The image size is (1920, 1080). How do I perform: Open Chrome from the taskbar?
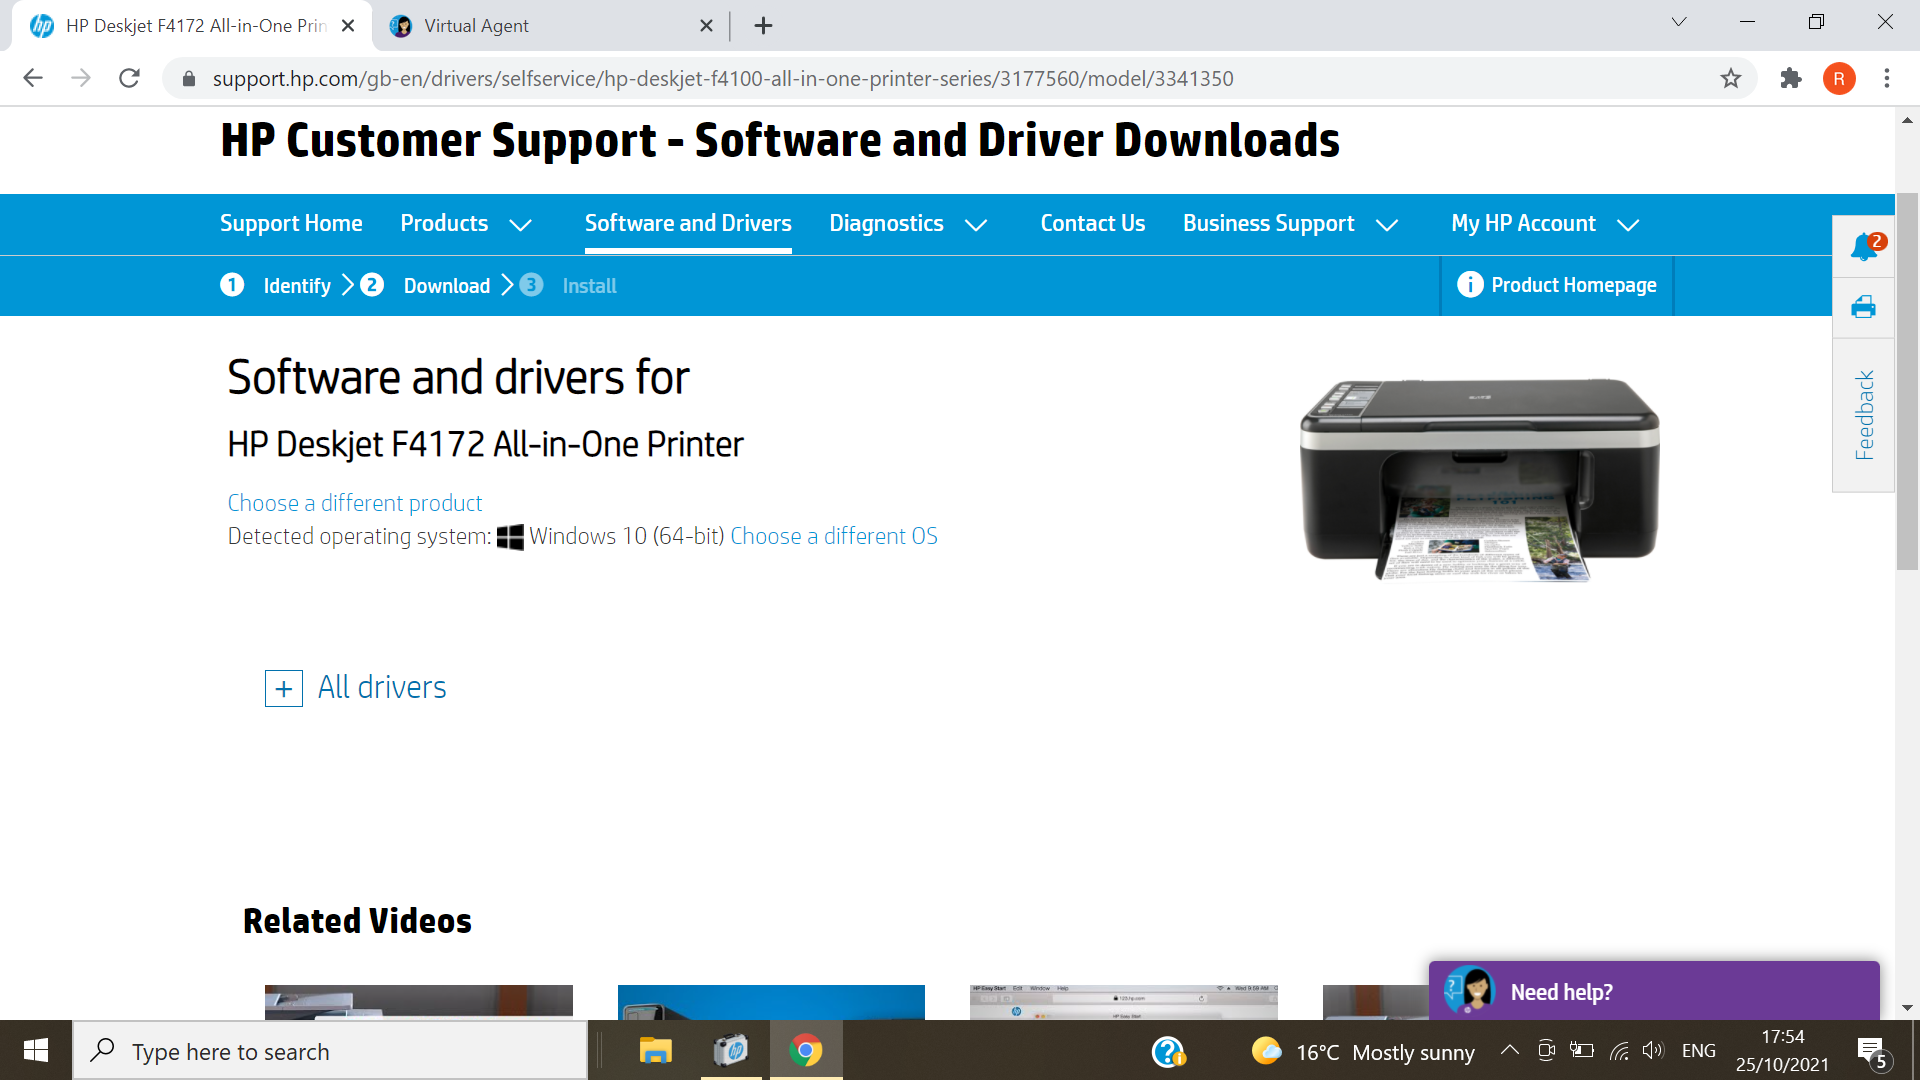pyautogui.click(x=806, y=1051)
